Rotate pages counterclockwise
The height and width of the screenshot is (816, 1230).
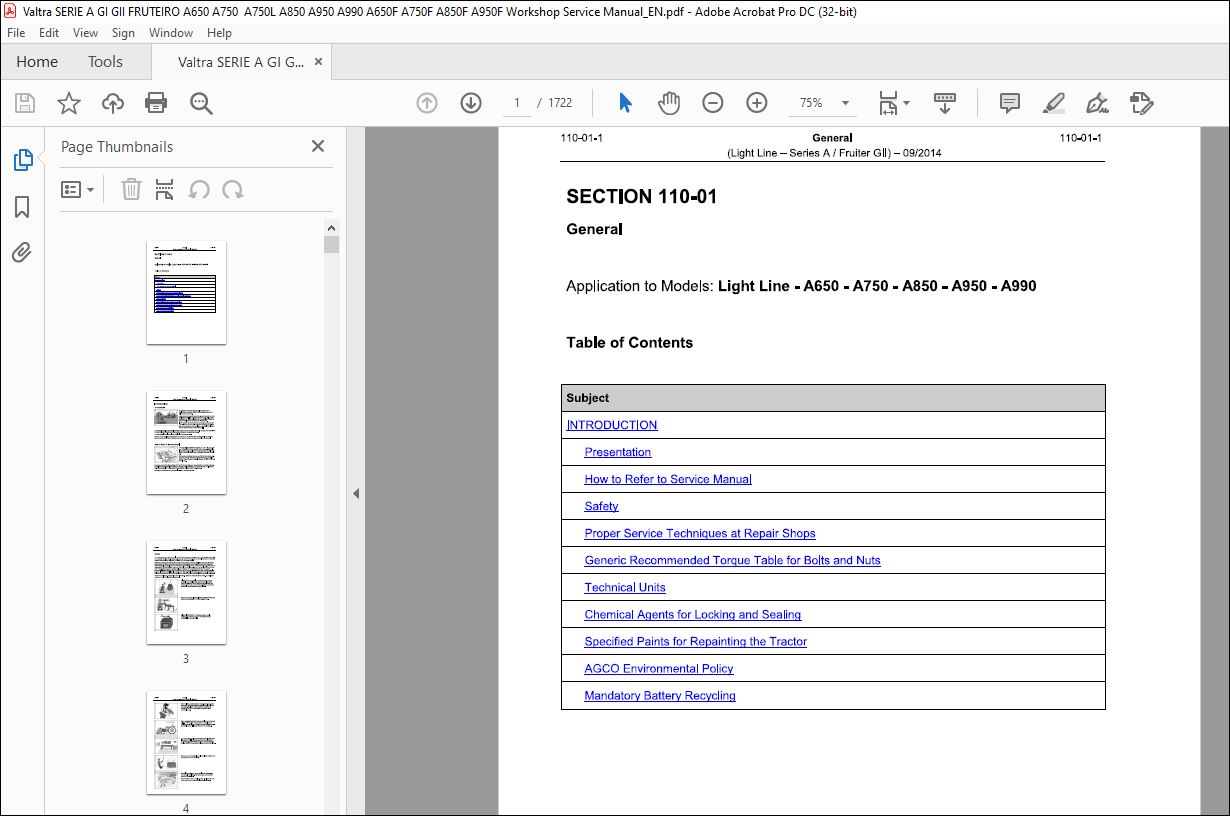click(x=199, y=190)
